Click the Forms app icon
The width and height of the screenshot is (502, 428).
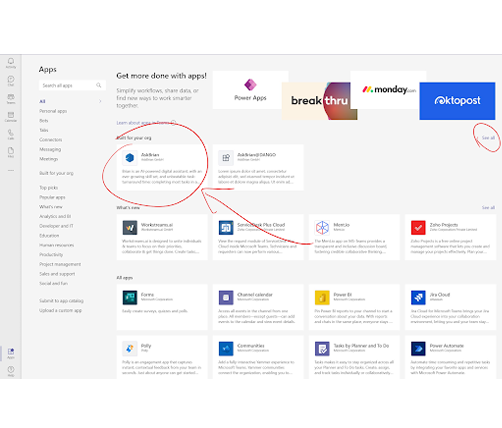(x=130, y=298)
